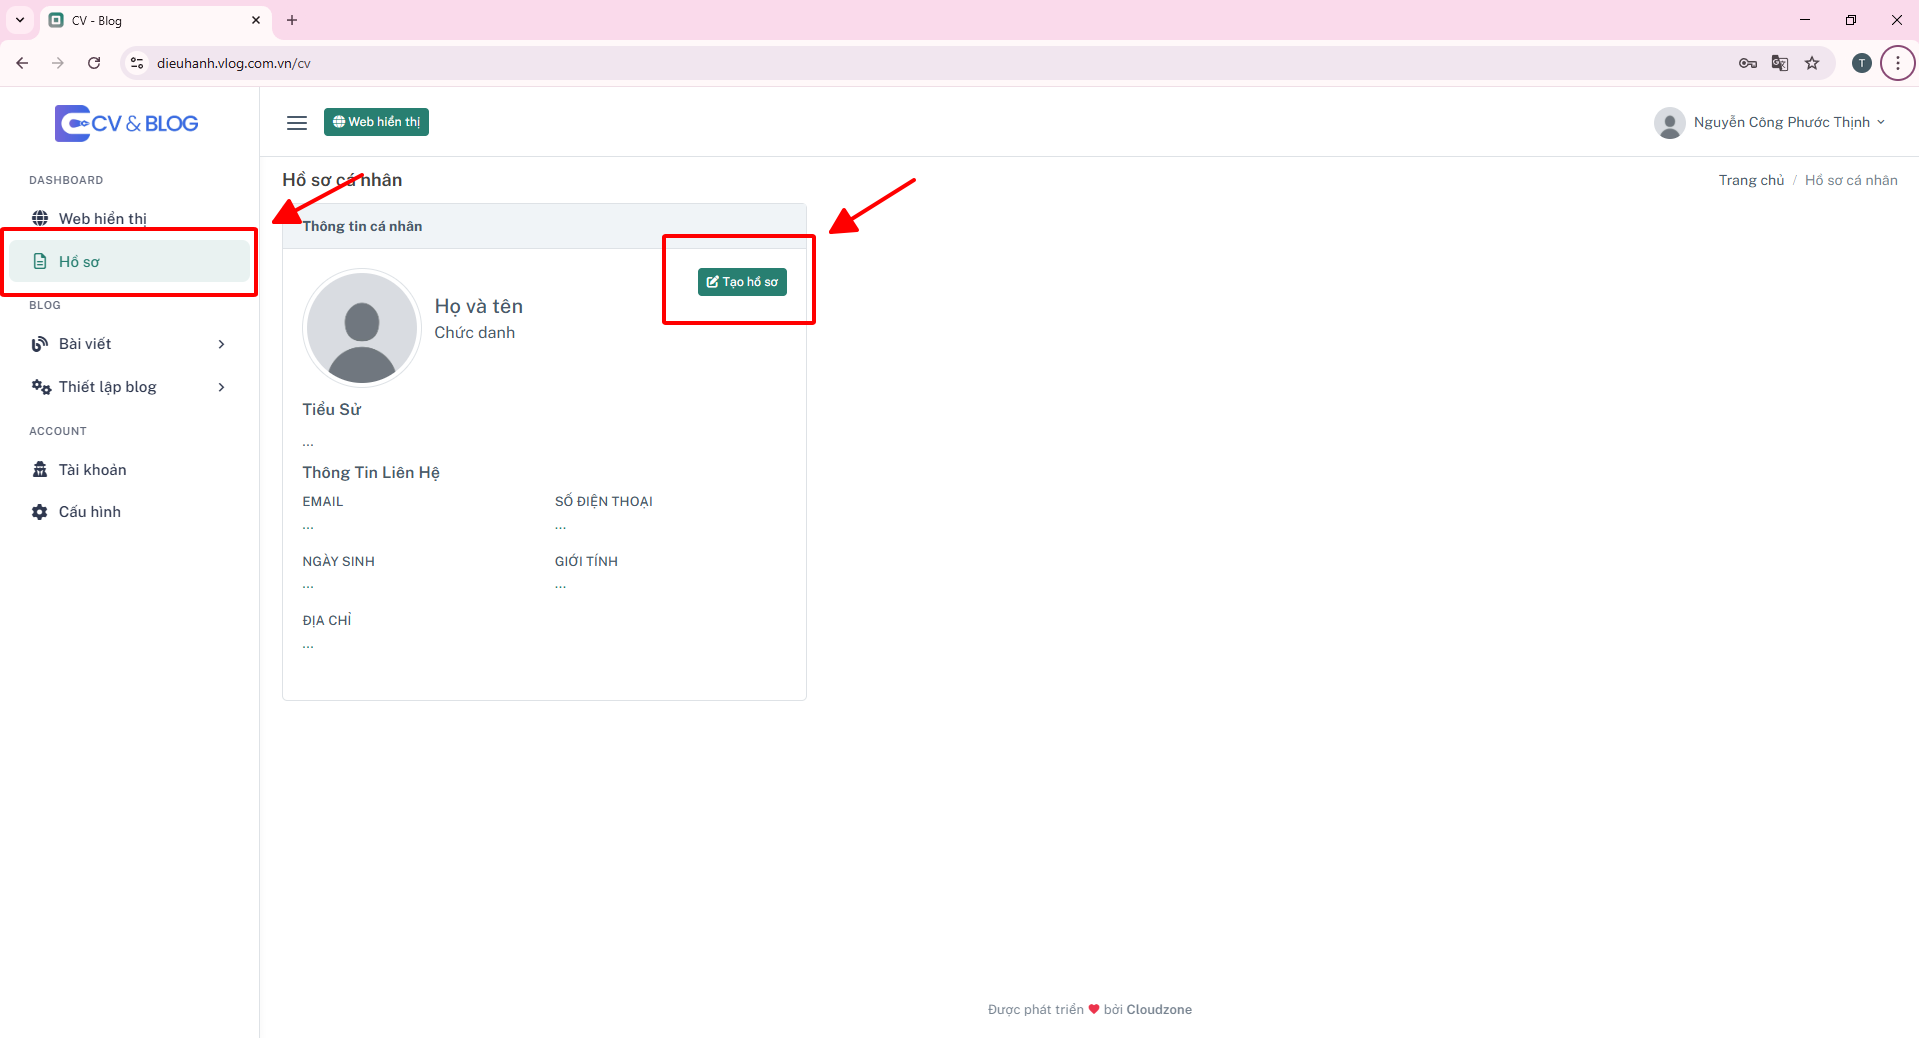The width and height of the screenshot is (1919, 1038).
Task: Click the Bài viết blog icon
Action: (40, 344)
